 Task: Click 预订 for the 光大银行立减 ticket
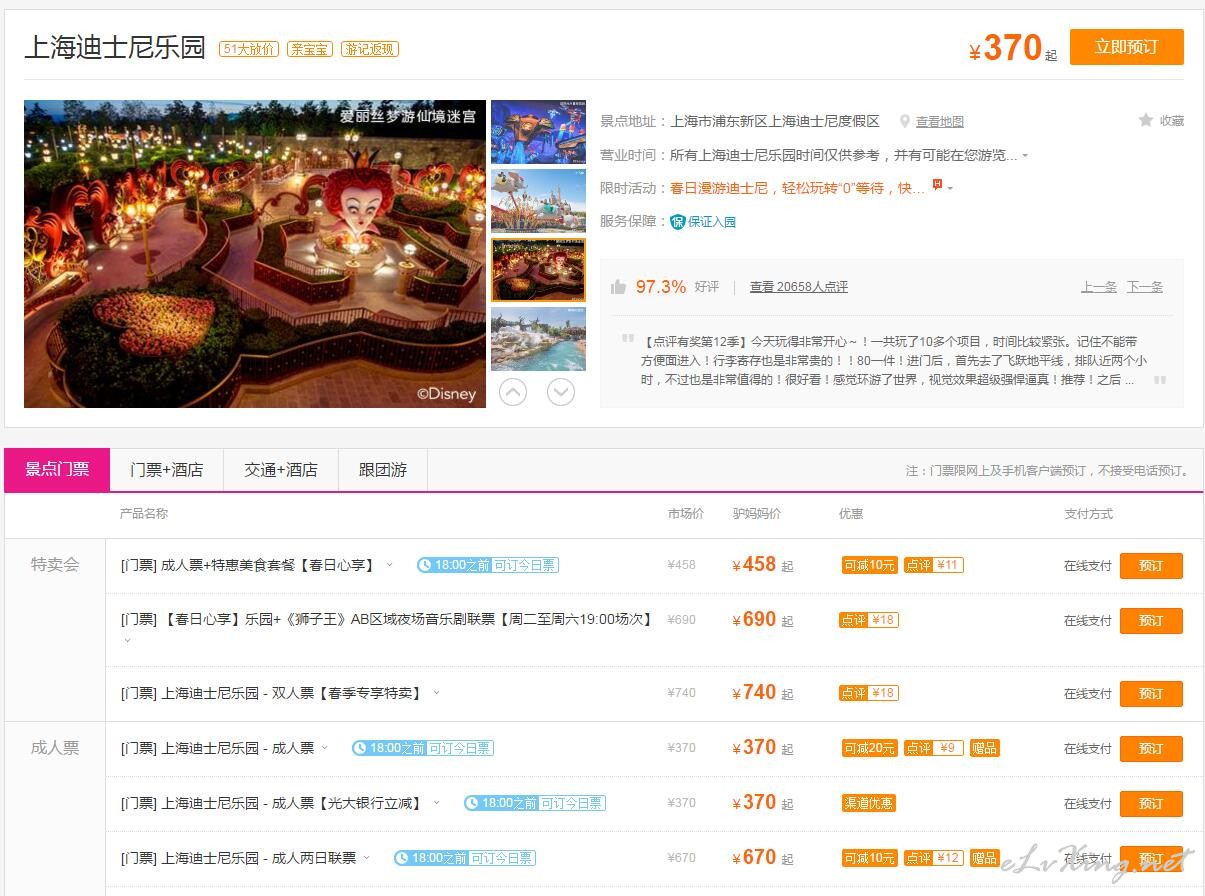[x=1151, y=804]
